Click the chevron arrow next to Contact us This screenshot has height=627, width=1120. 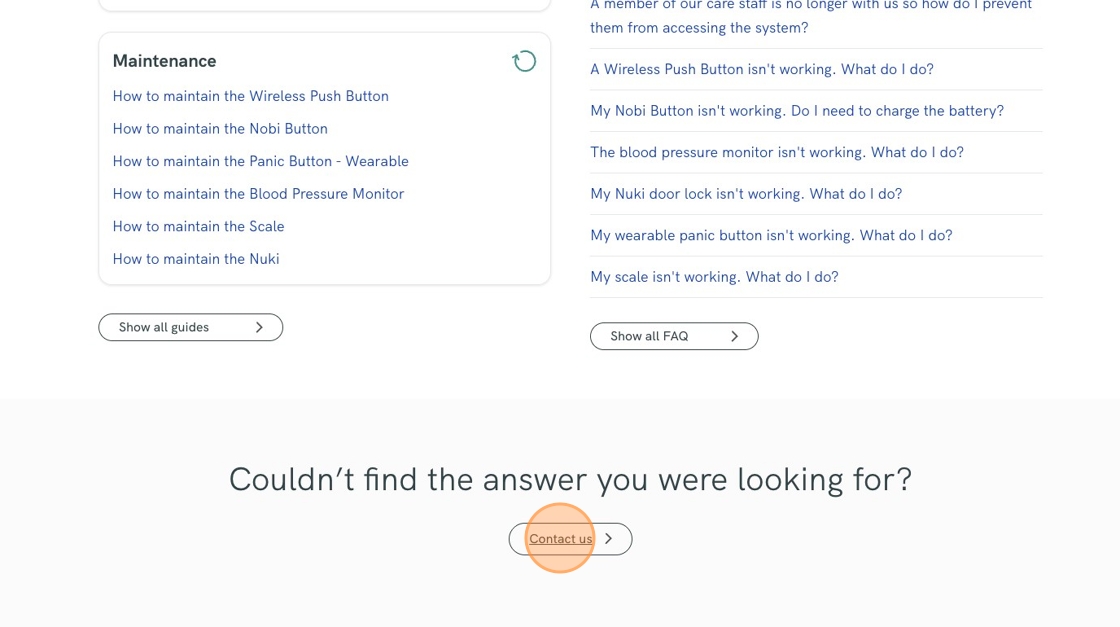click(x=609, y=539)
